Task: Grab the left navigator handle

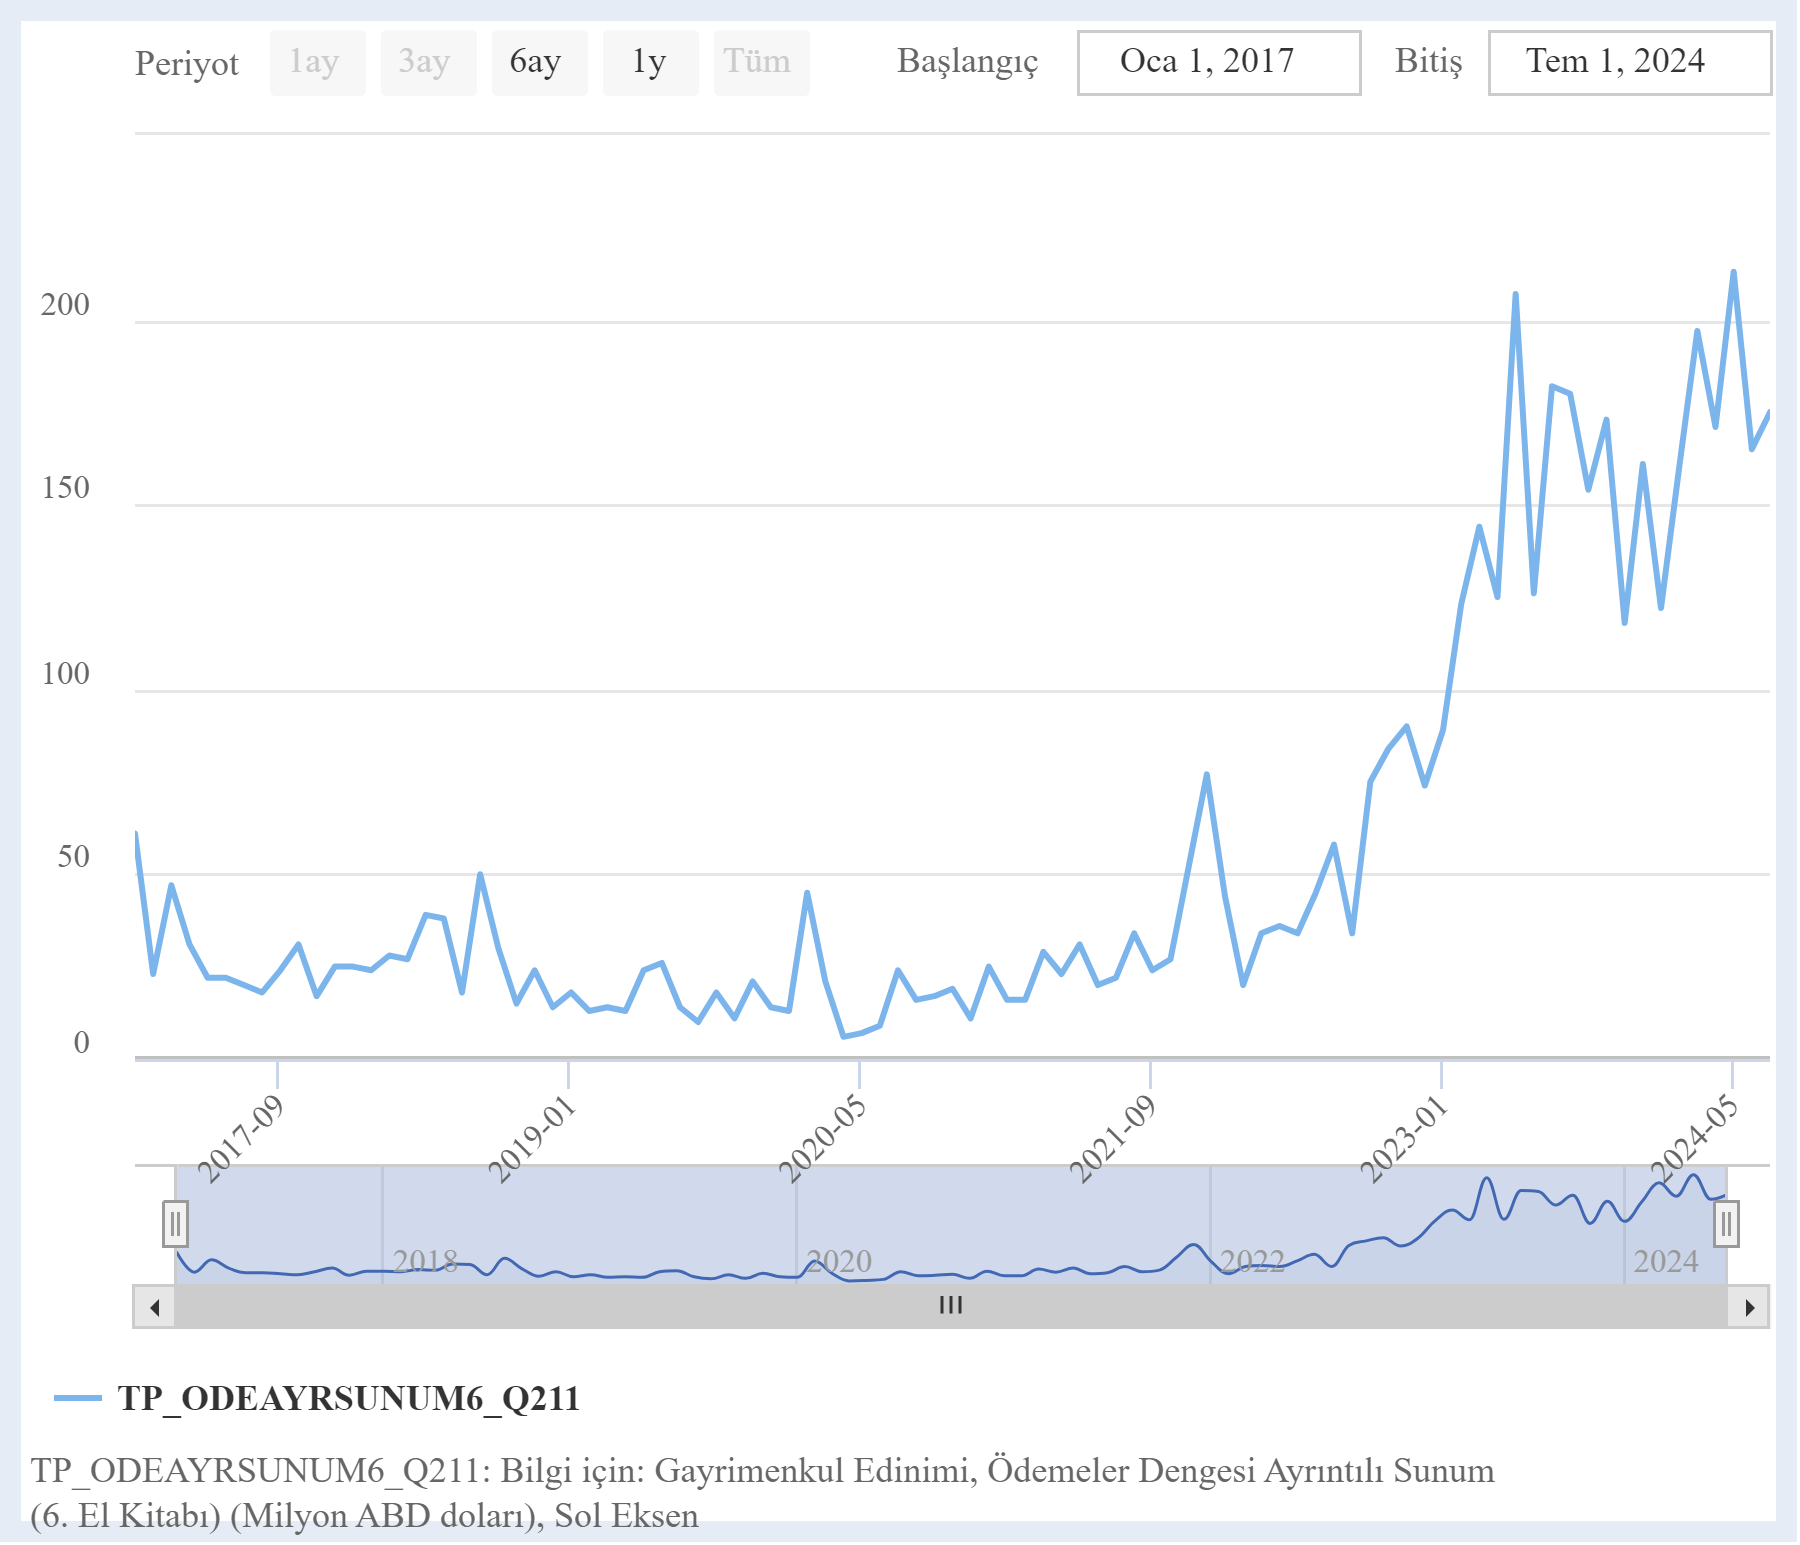Action: click(x=175, y=1224)
